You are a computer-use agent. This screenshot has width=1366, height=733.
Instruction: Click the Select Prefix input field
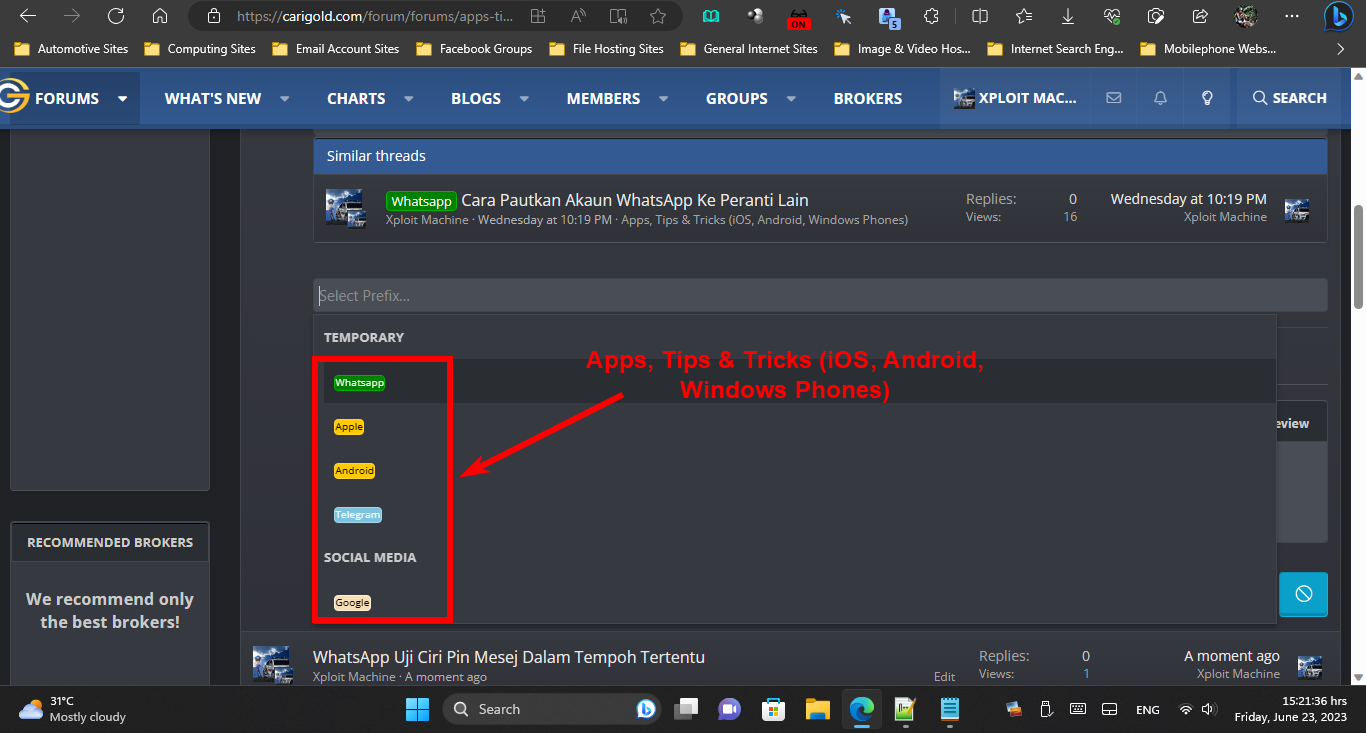coord(820,295)
